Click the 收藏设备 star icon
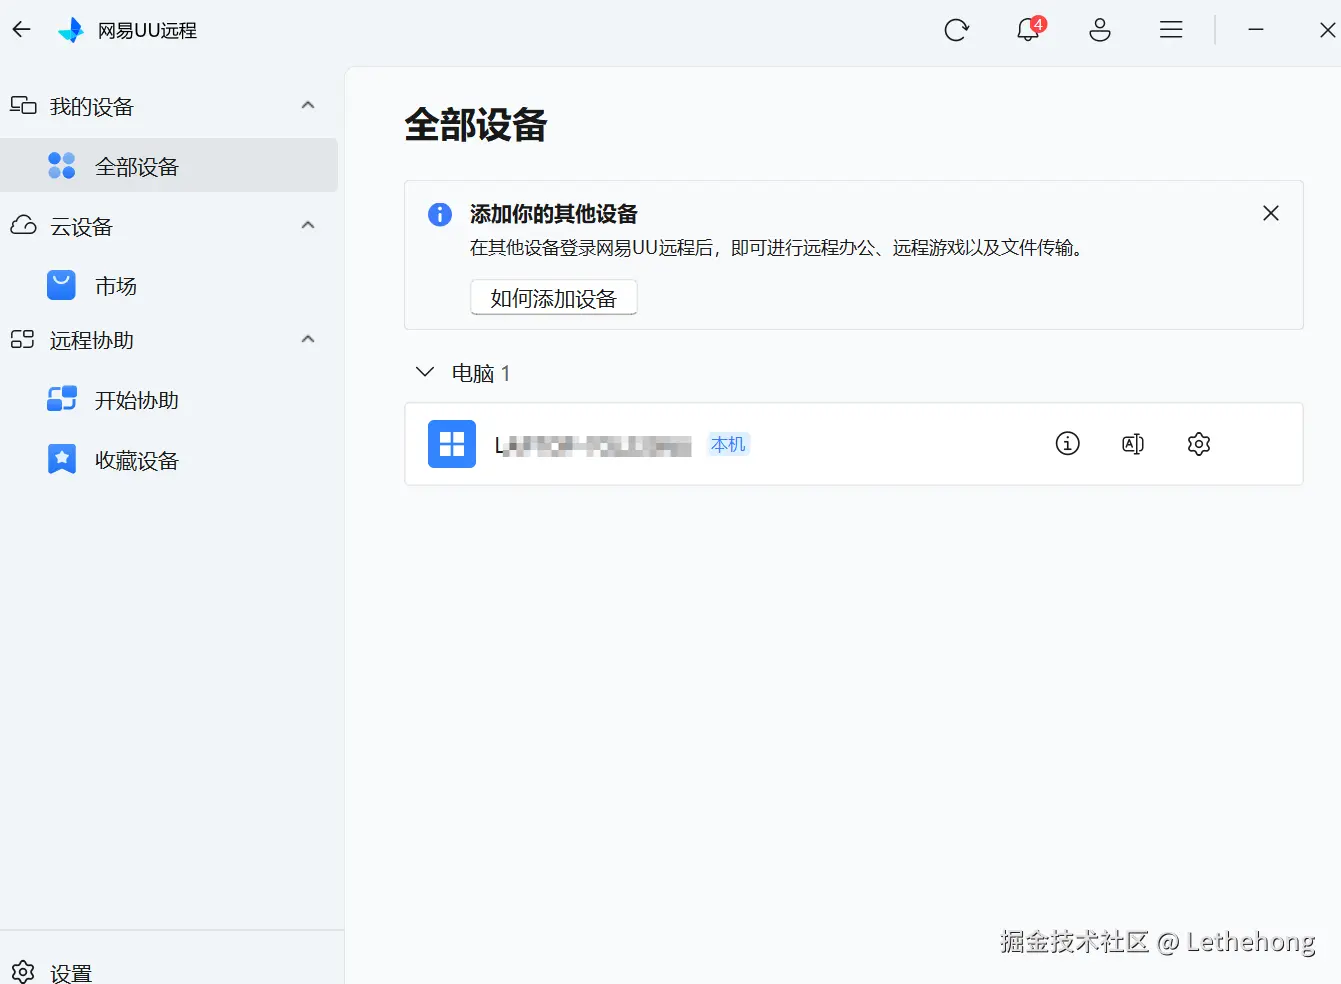Image resolution: width=1341 pixels, height=984 pixels. click(62, 459)
